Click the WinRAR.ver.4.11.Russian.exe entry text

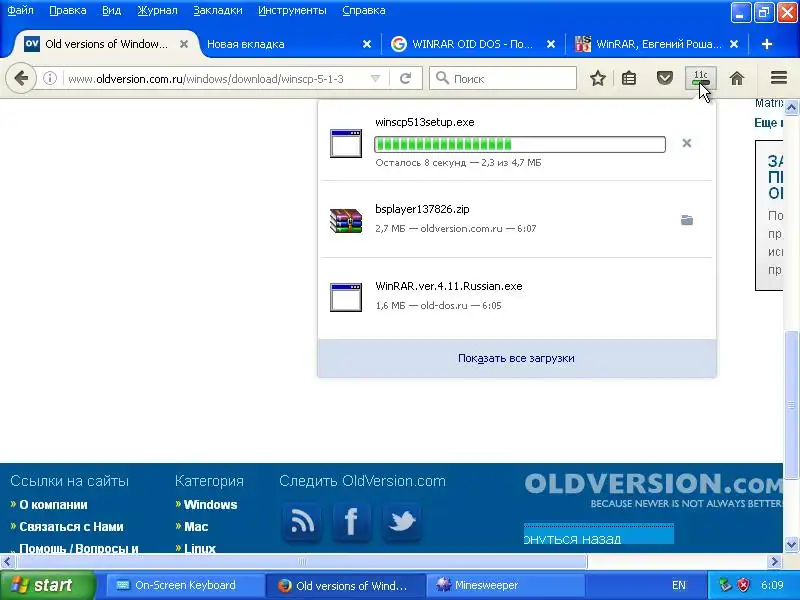click(448, 286)
